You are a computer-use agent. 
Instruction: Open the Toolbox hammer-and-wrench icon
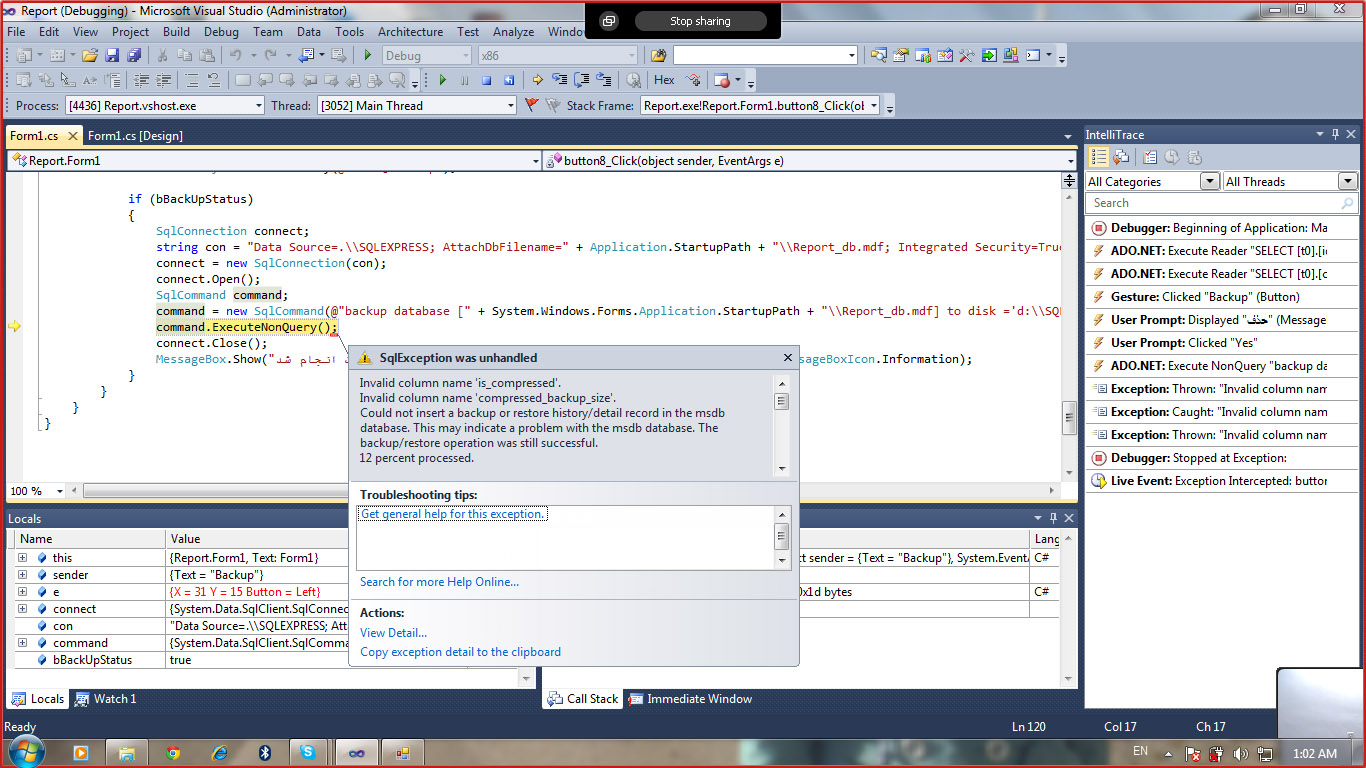coord(966,56)
